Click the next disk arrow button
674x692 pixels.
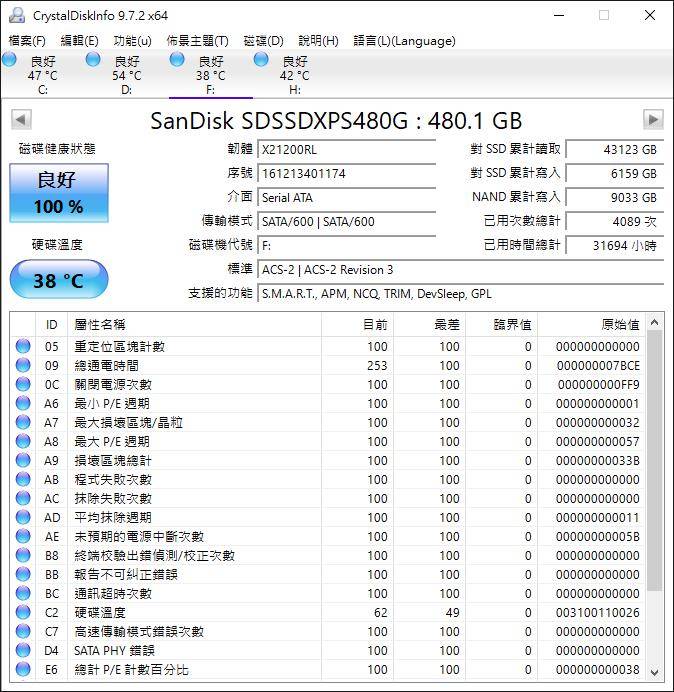coord(653,120)
